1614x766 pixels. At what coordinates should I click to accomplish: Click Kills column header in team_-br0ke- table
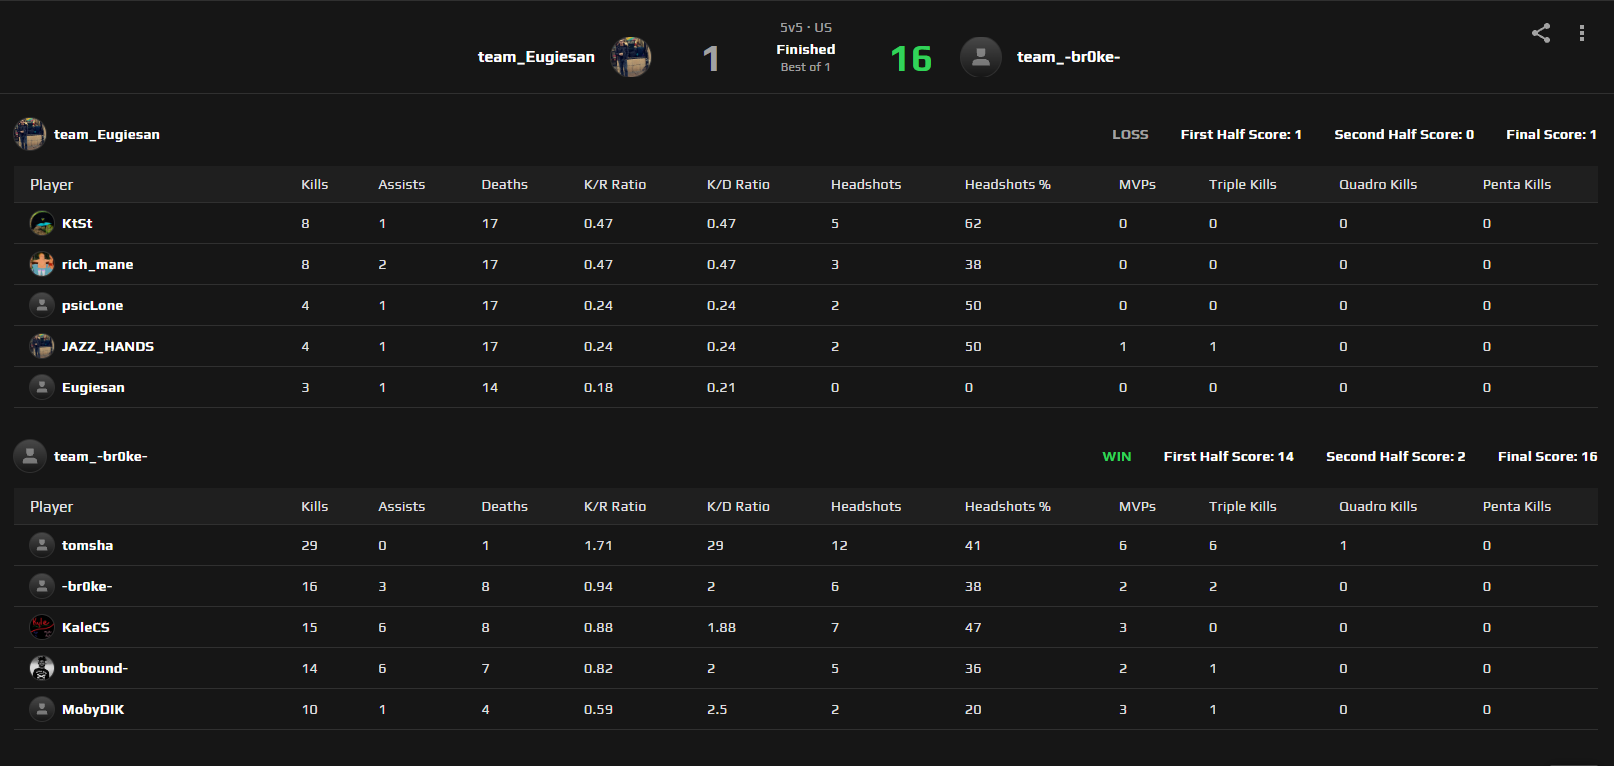coord(315,506)
